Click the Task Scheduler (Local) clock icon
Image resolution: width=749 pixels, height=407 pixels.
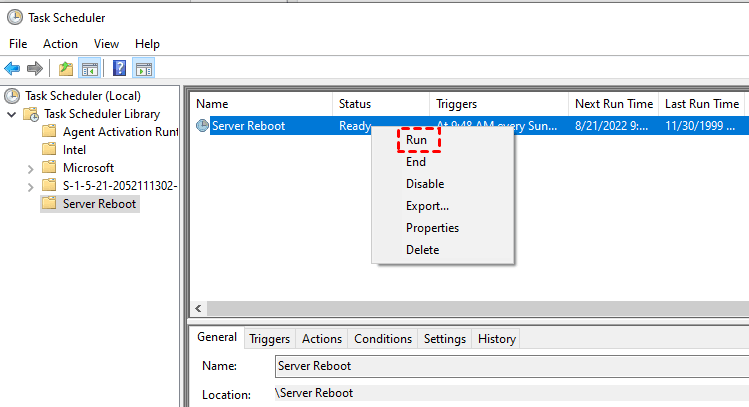click(12, 96)
